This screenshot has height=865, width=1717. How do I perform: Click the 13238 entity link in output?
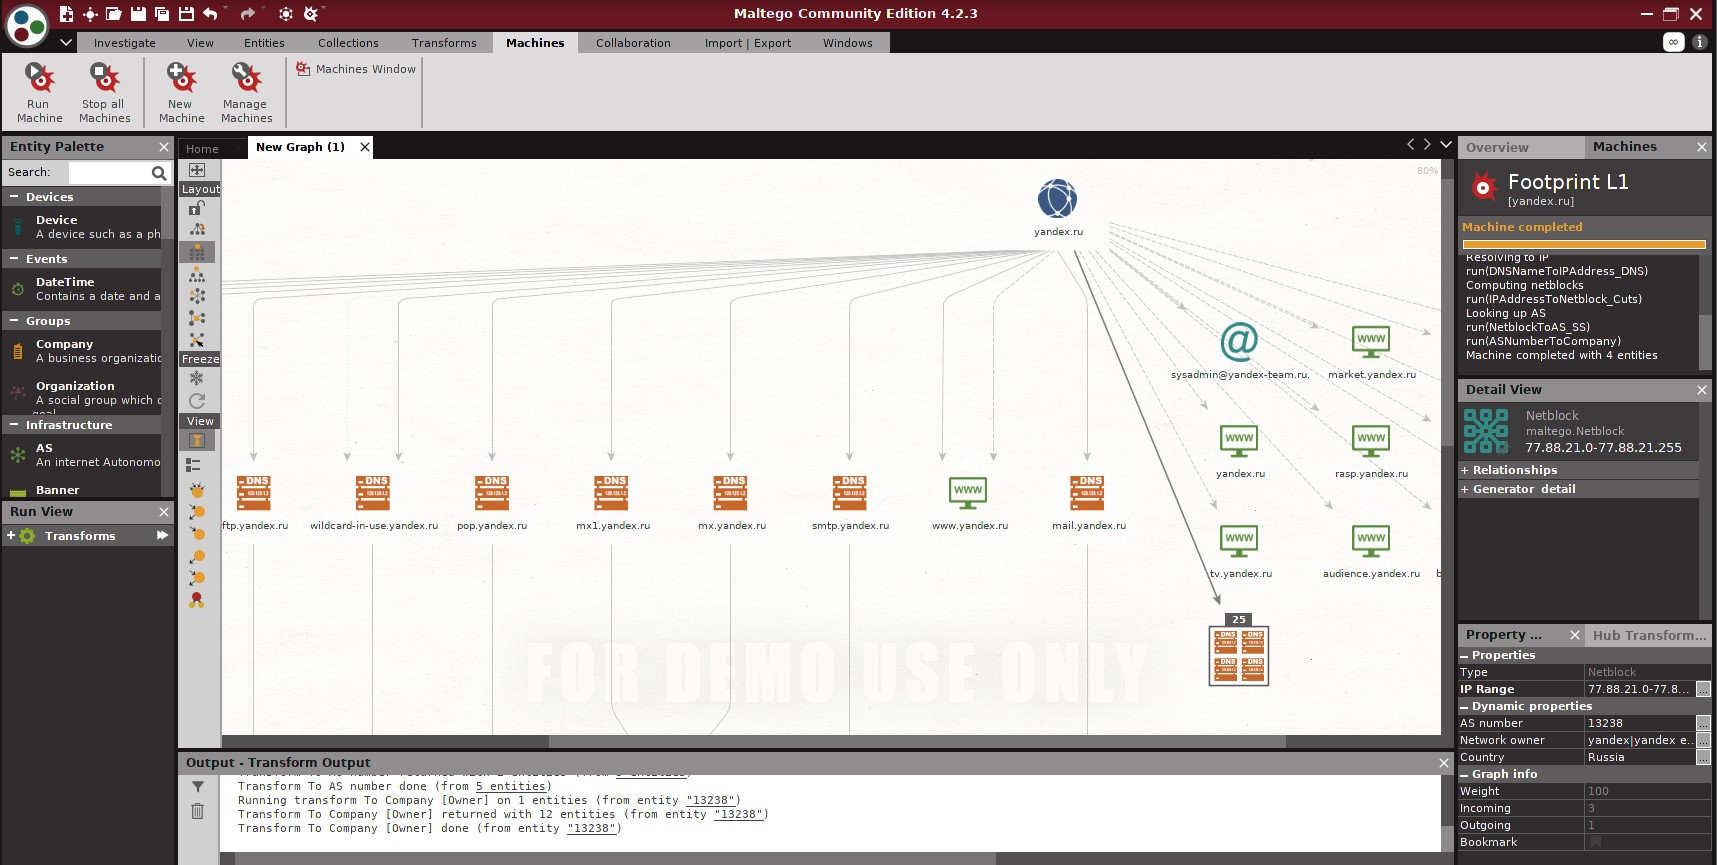tap(712, 800)
